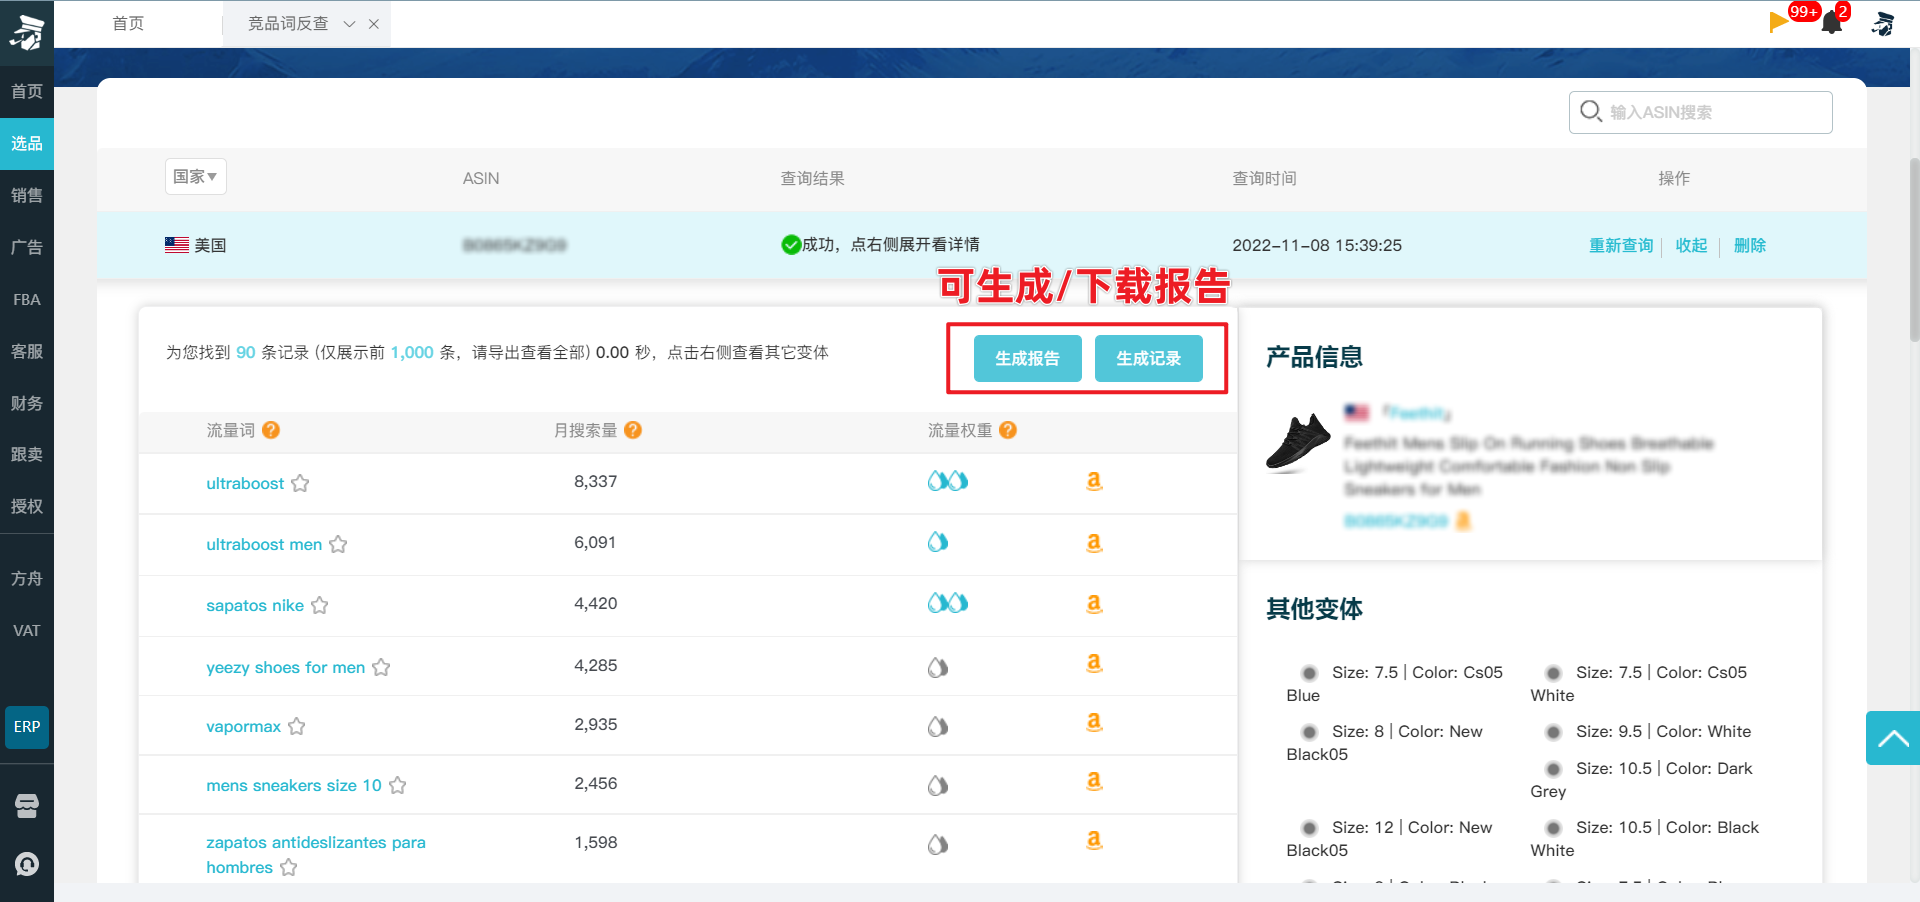The width and height of the screenshot is (1920, 902).
Task: Open 广告 in the left sidebar
Action: tap(27, 247)
